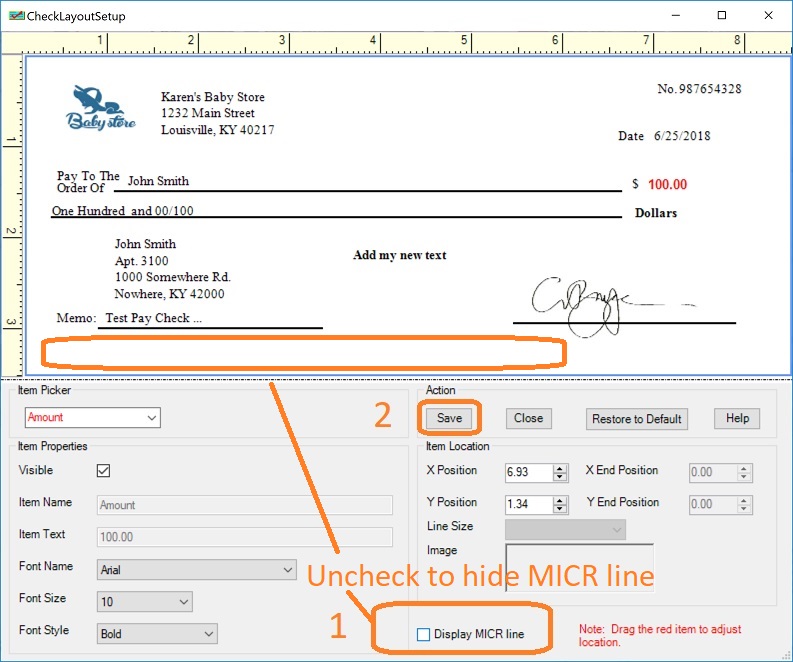Screen dimensions: 793x662
Task: Select the Memo text 'Test Pay Check ...'
Action: pyautogui.click(x=153, y=318)
